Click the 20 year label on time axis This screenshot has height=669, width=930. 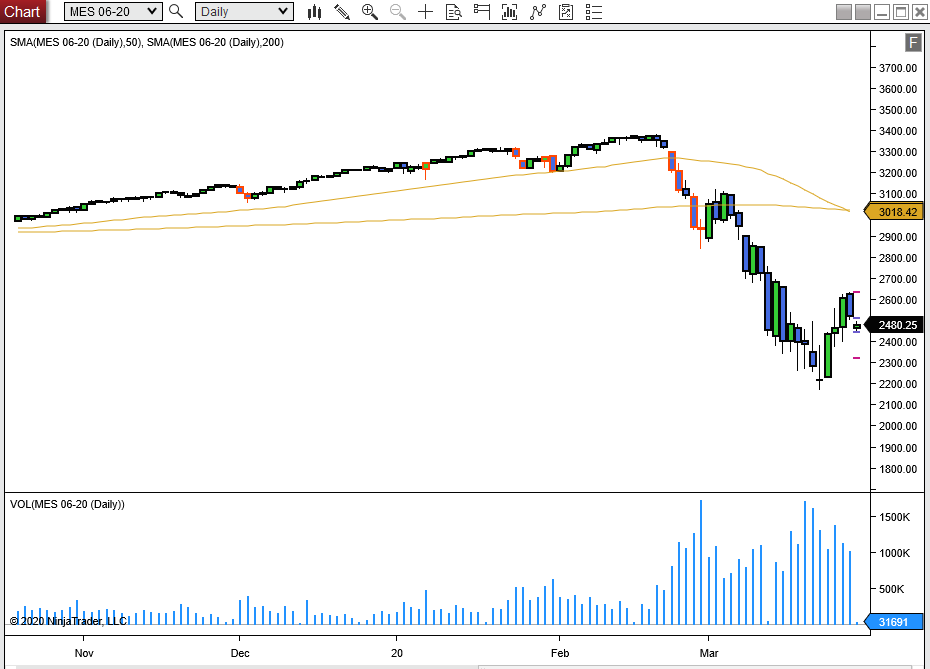pyautogui.click(x=397, y=653)
